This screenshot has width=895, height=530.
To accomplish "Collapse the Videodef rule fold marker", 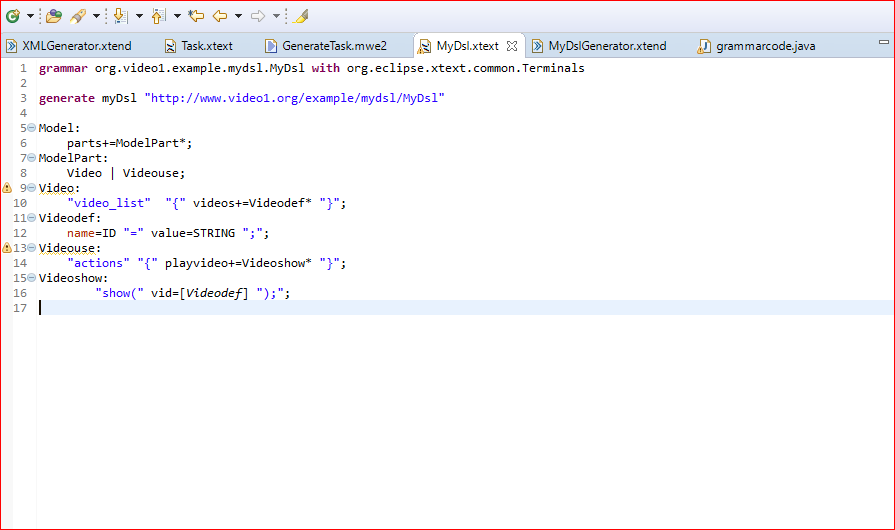I will (32, 218).
